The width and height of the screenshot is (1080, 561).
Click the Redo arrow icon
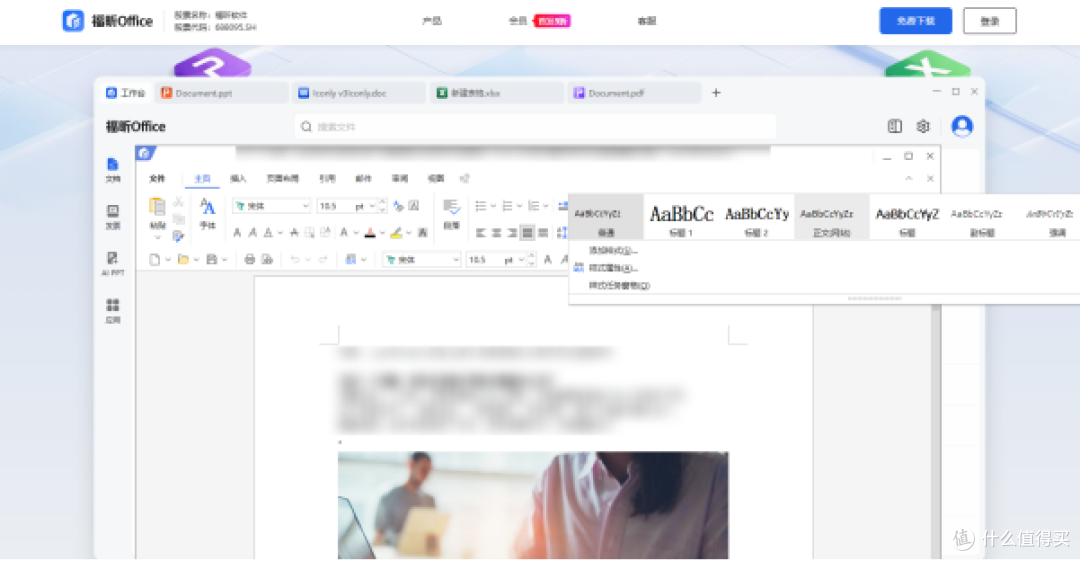pyautogui.click(x=322, y=259)
